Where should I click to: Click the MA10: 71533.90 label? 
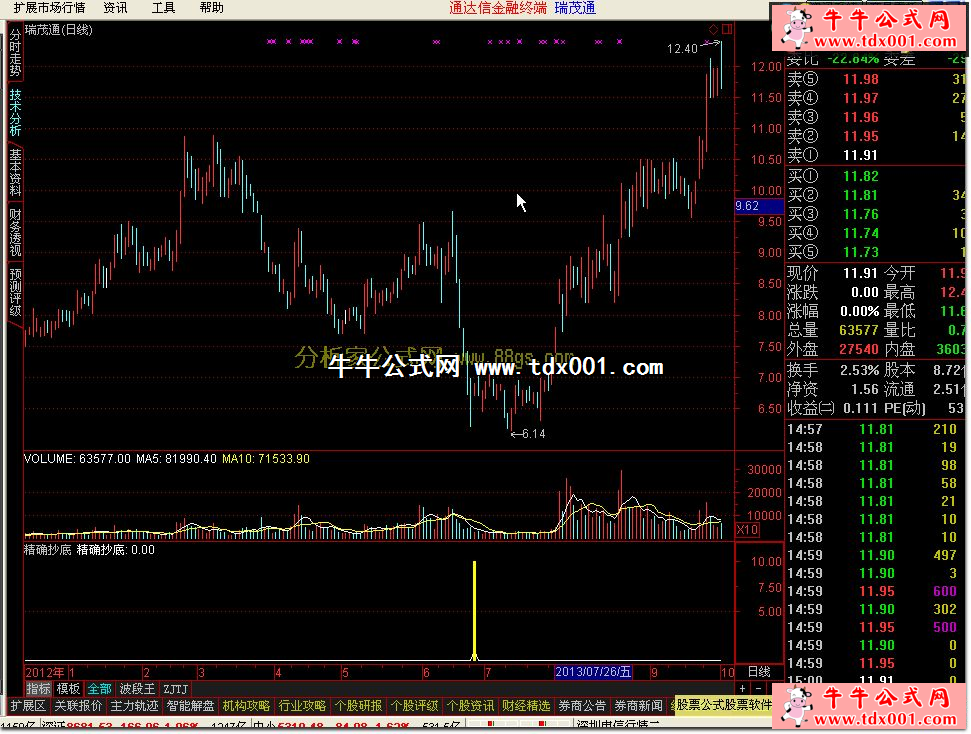pyautogui.click(x=266, y=459)
